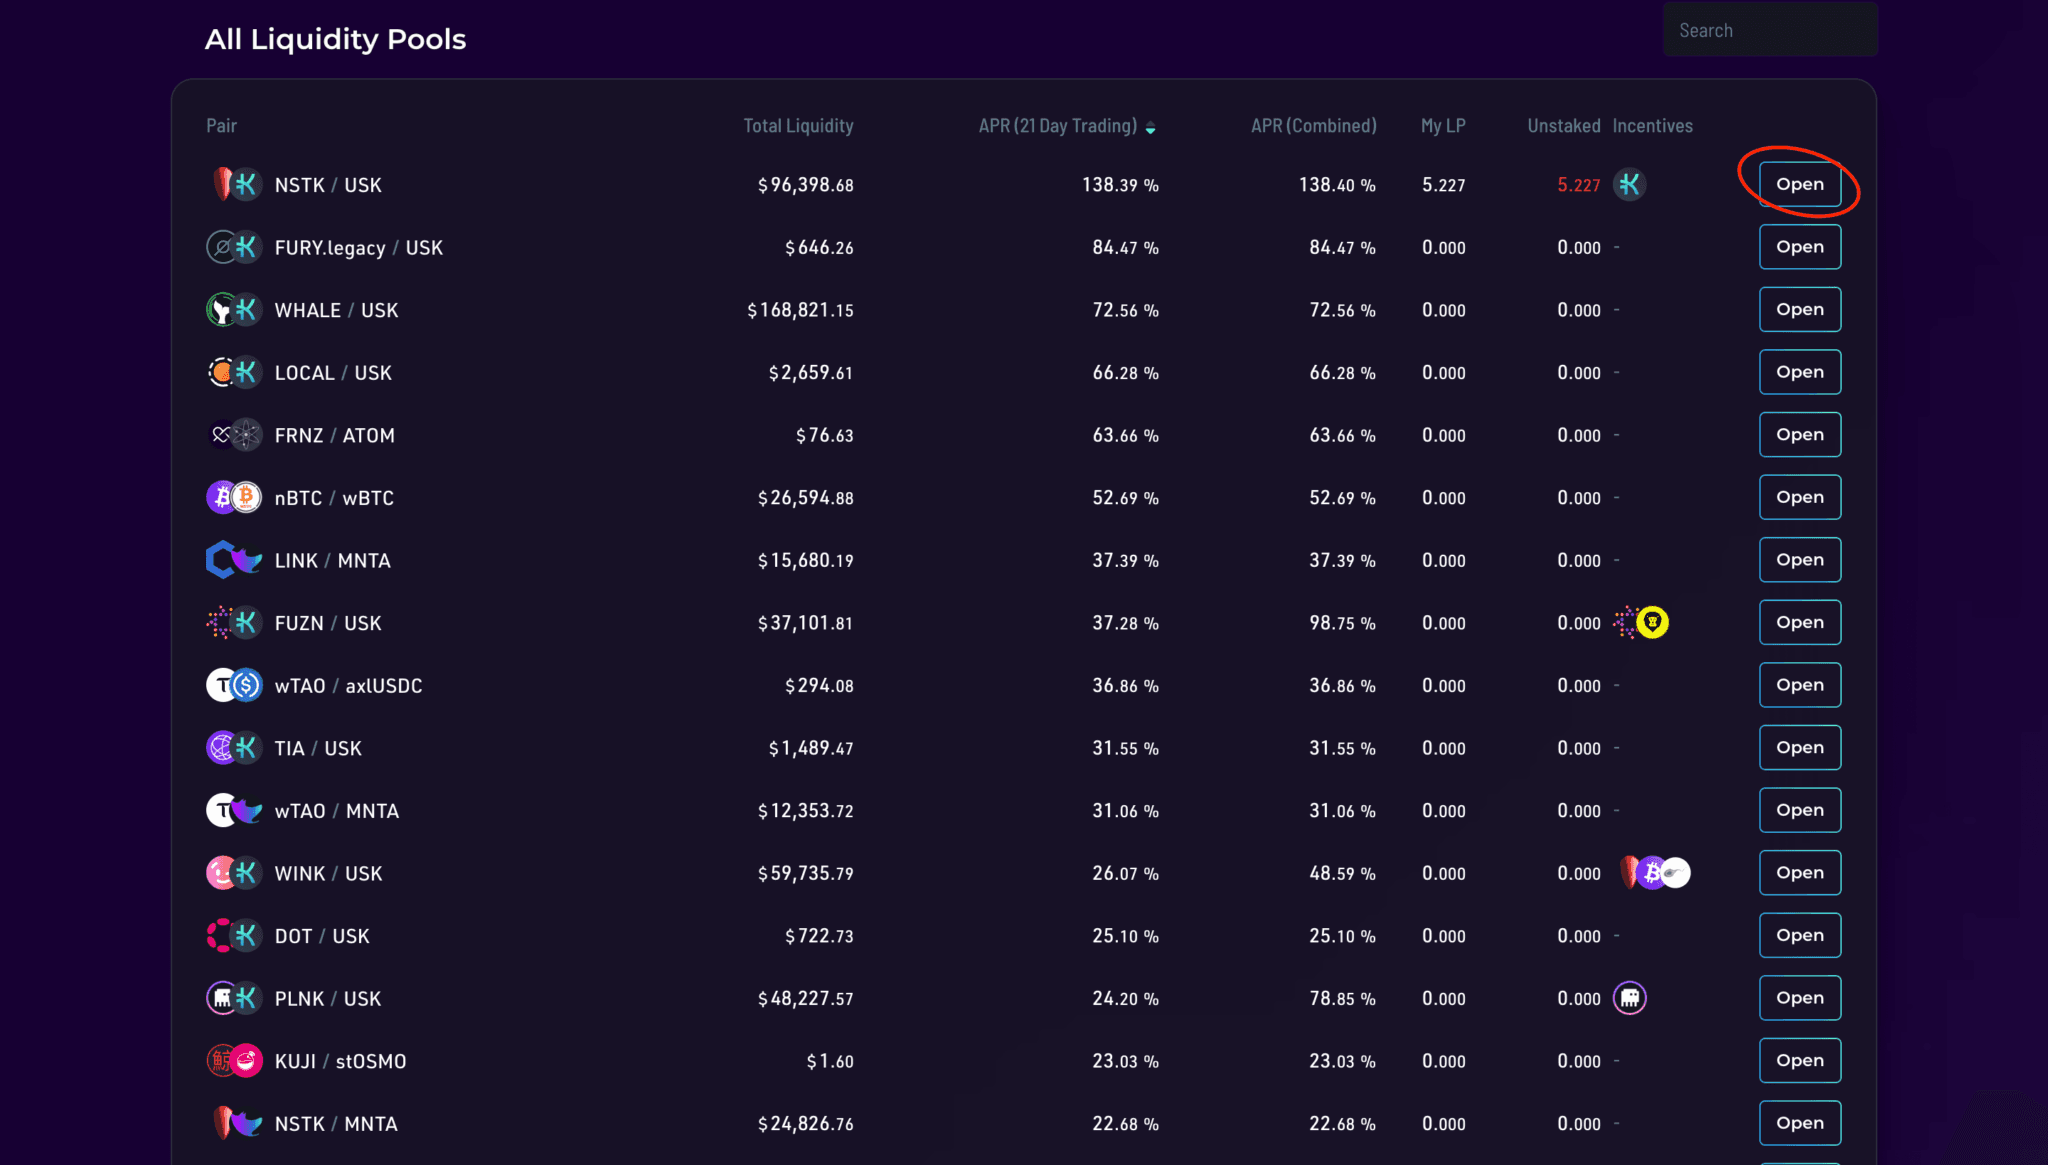Screen dimensions: 2048x1165
Task: Sort by APR (Combined) column header
Action: pyautogui.click(x=1314, y=126)
